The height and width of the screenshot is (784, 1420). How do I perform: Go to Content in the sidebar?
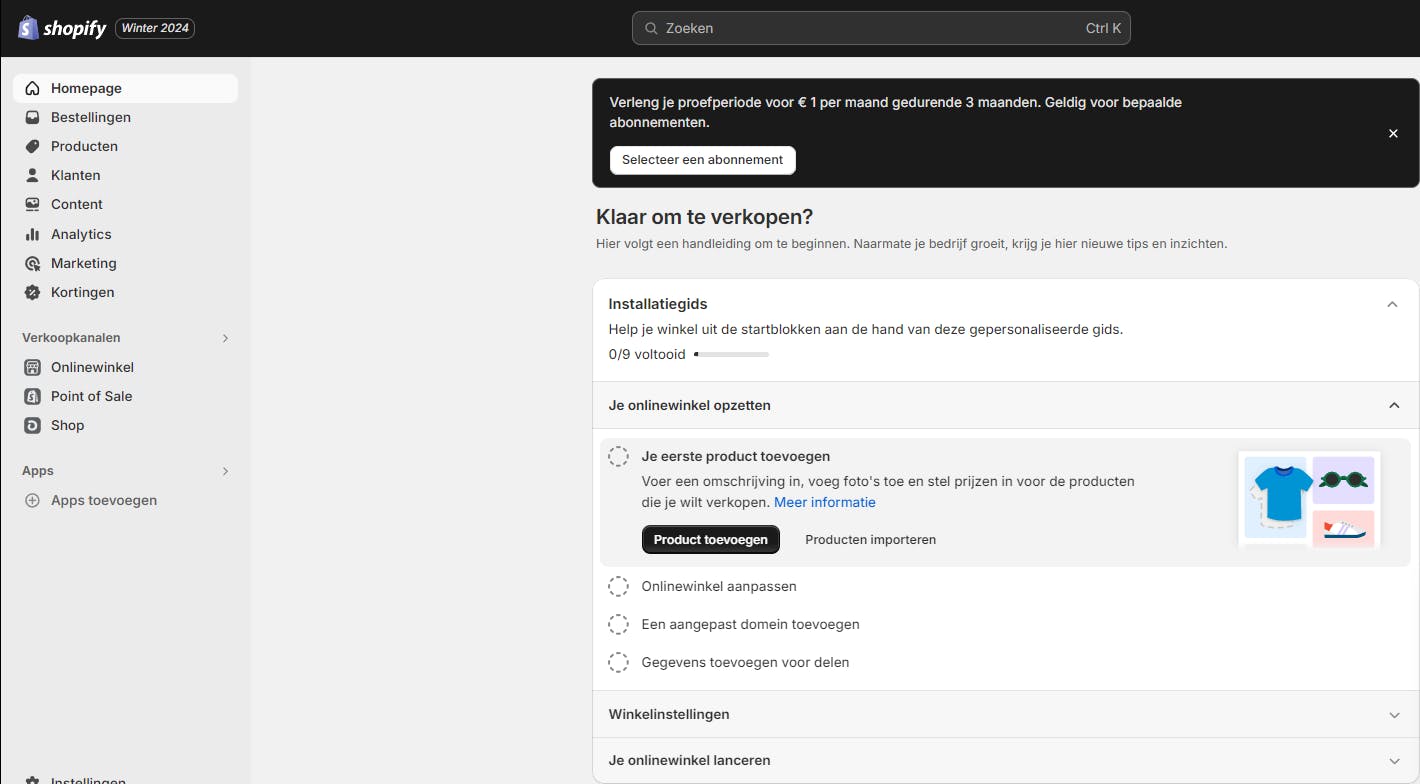76,204
